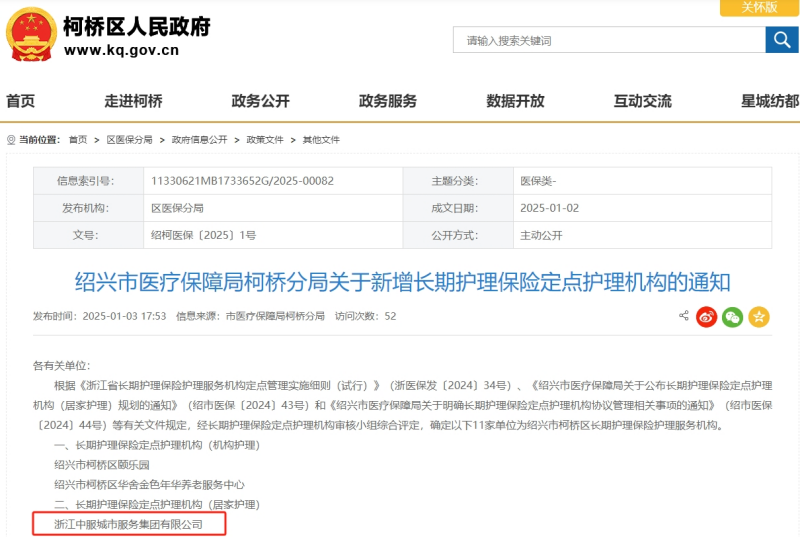800x537 pixels.
Task: Click 区医保分局 breadcrumb link
Action: click(x=130, y=140)
